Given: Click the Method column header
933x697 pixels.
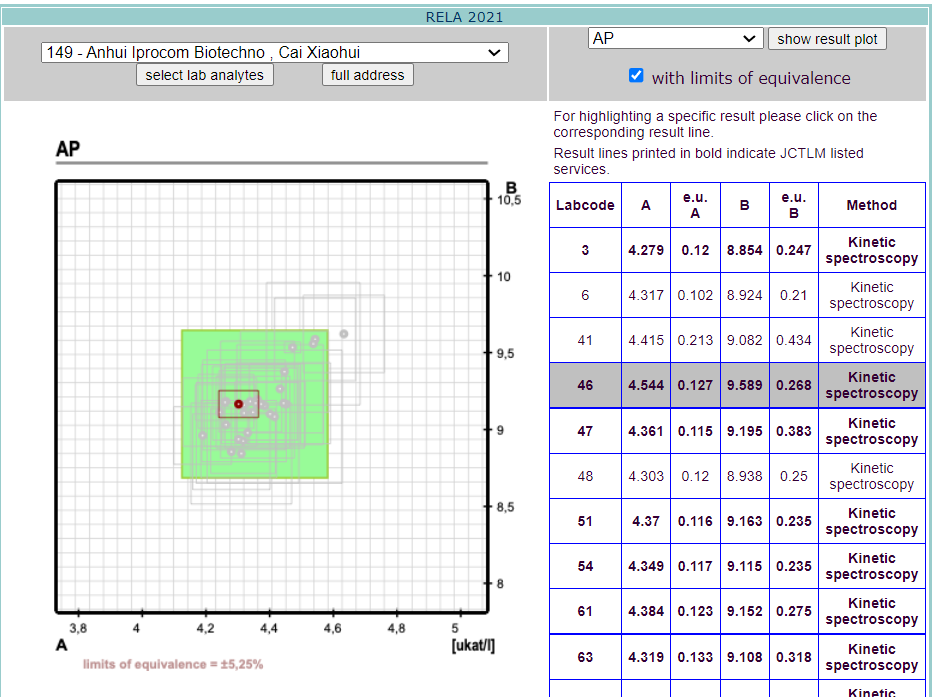Looking at the screenshot, I should (x=871, y=205).
